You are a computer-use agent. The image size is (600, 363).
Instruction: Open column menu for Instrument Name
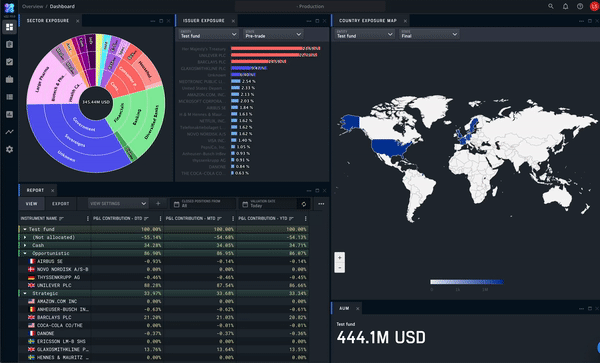coord(88,218)
